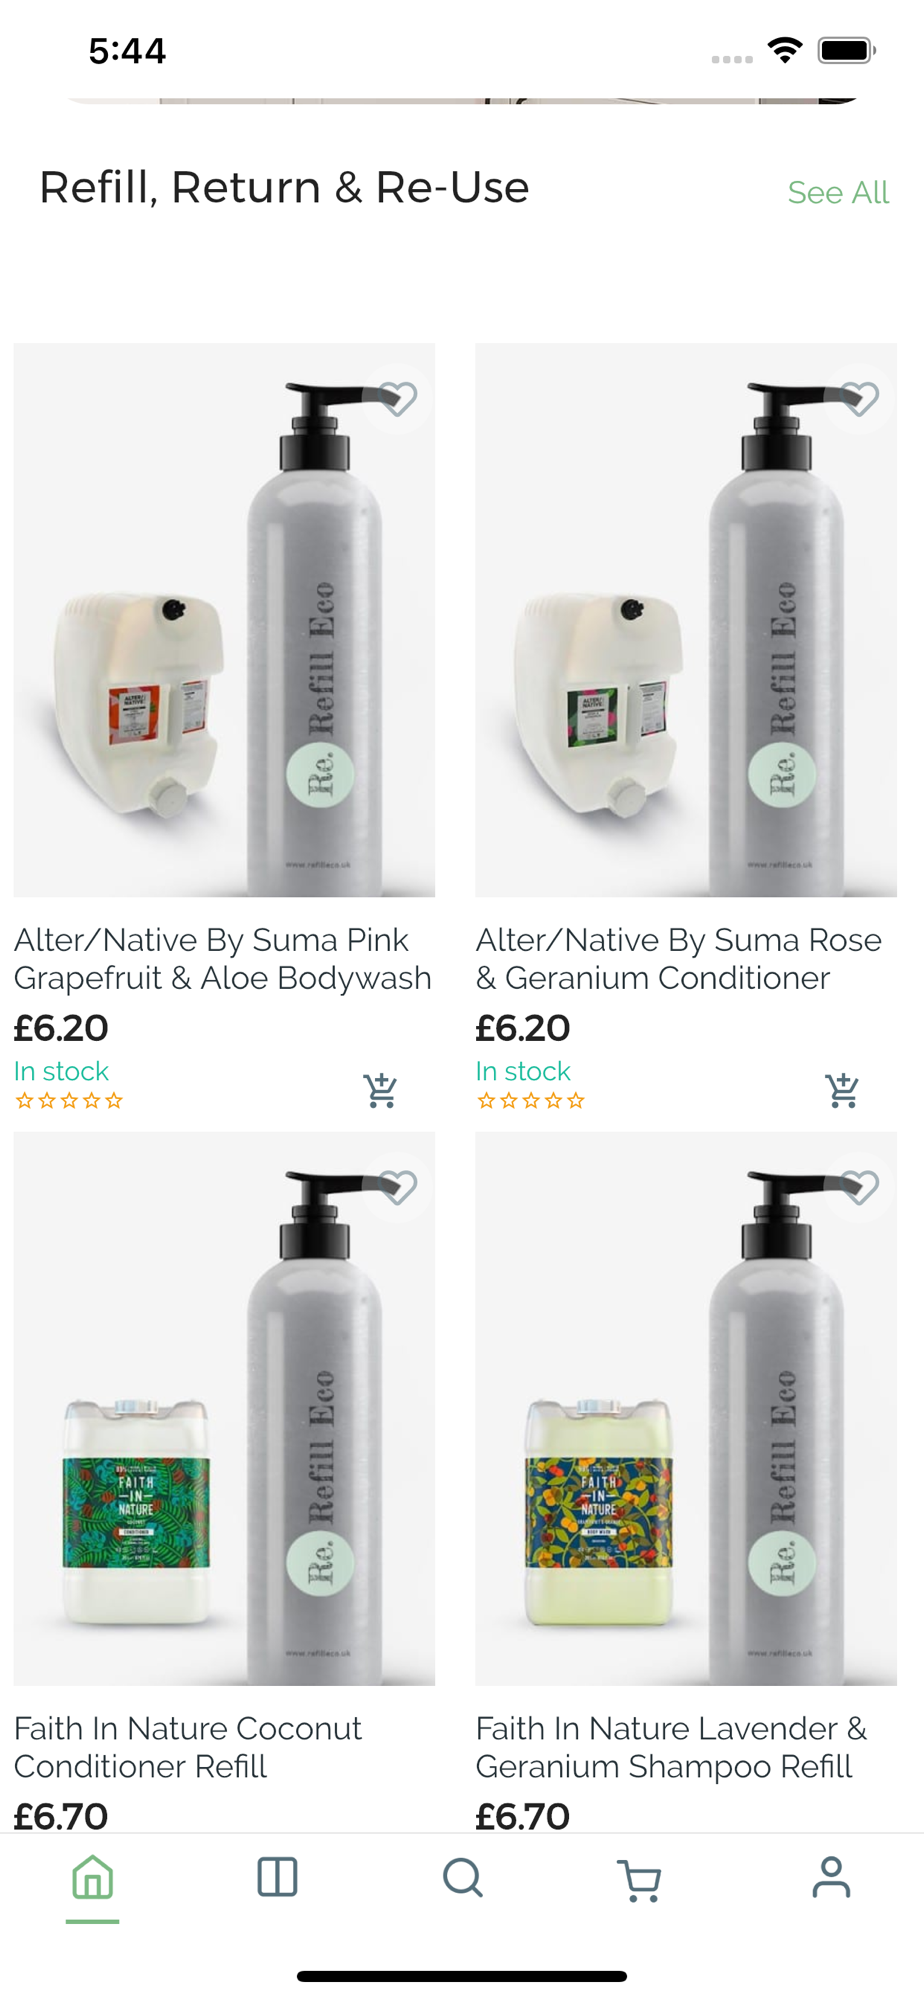Toggle heart on Rose & Geranium Conditioner
This screenshot has width=924, height=2000.
860,399
